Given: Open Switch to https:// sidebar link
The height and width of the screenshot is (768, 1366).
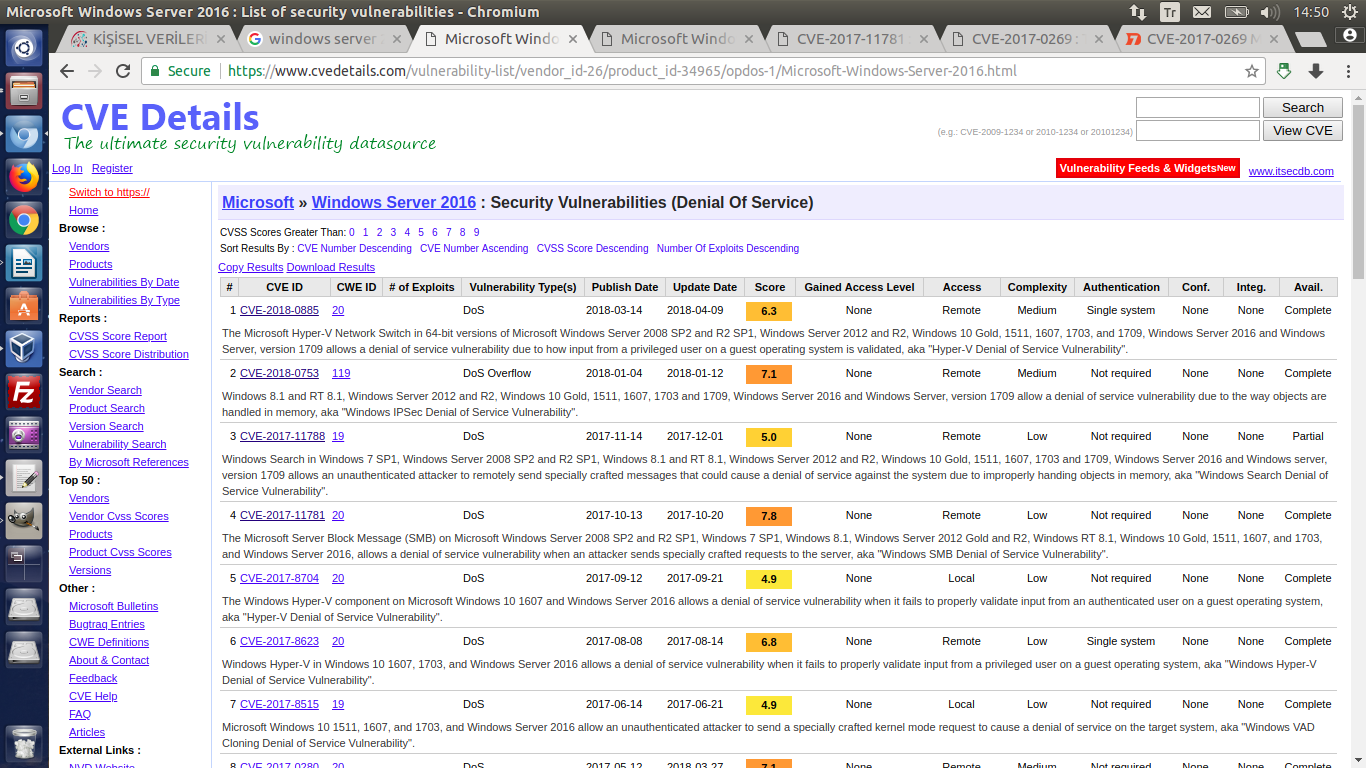Looking at the screenshot, I should [x=109, y=192].
